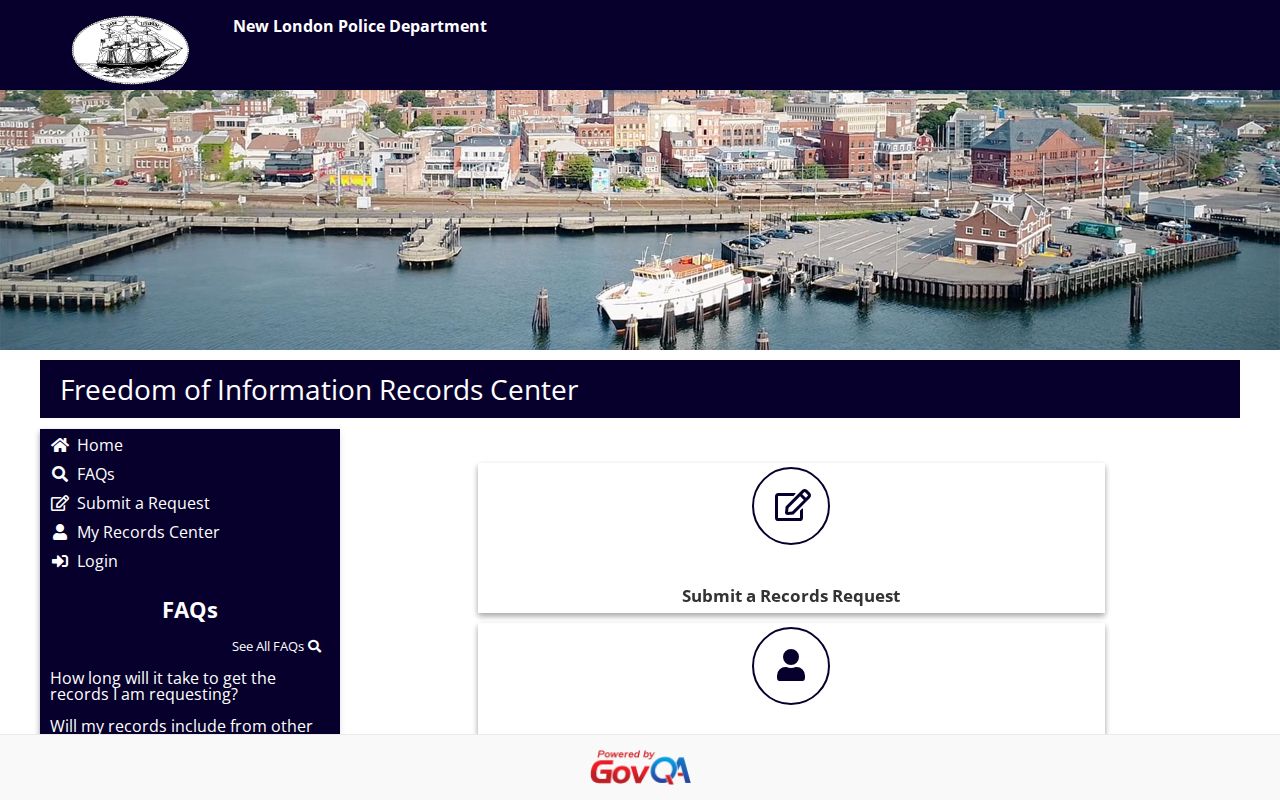Select Login in the sidebar menu
The image size is (1280, 800).
(x=97, y=561)
